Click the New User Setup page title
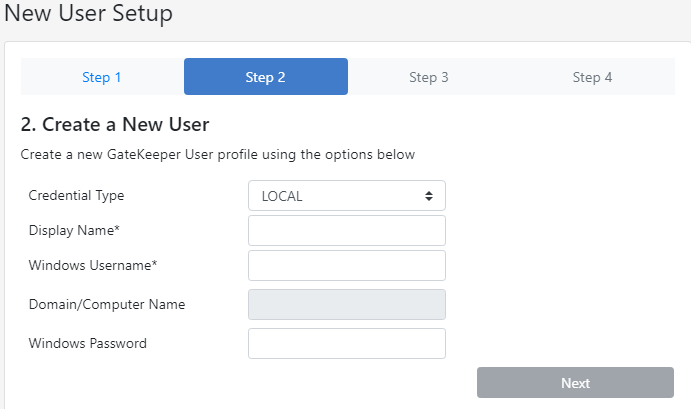 click(89, 14)
